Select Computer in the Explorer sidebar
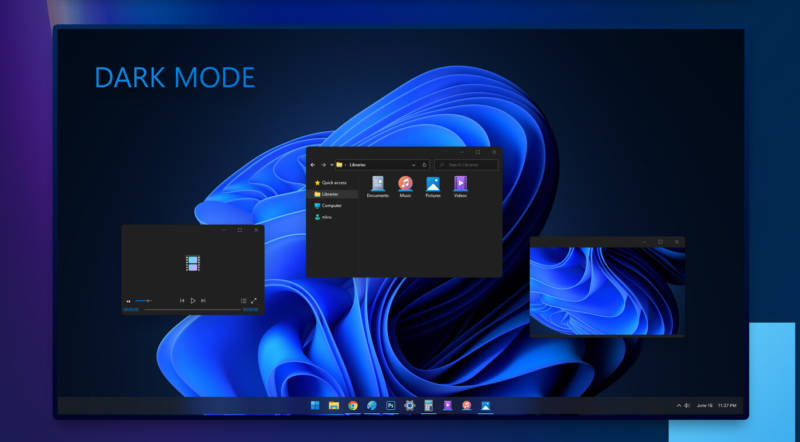The width and height of the screenshot is (800, 442). (328, 206)
